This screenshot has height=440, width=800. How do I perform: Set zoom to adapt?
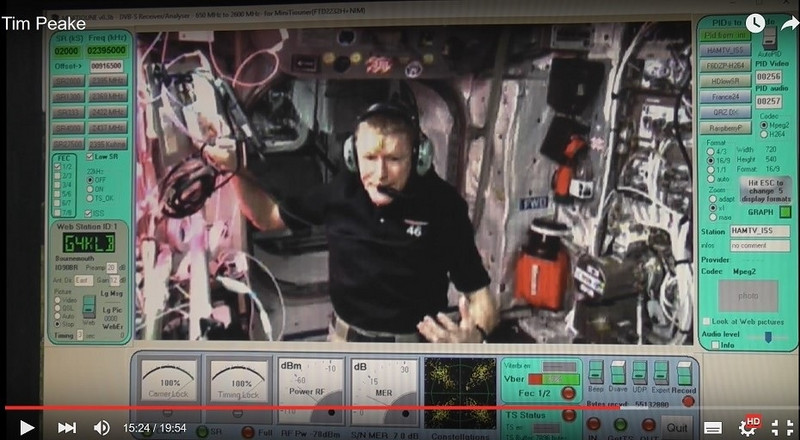tap(713, 199)
